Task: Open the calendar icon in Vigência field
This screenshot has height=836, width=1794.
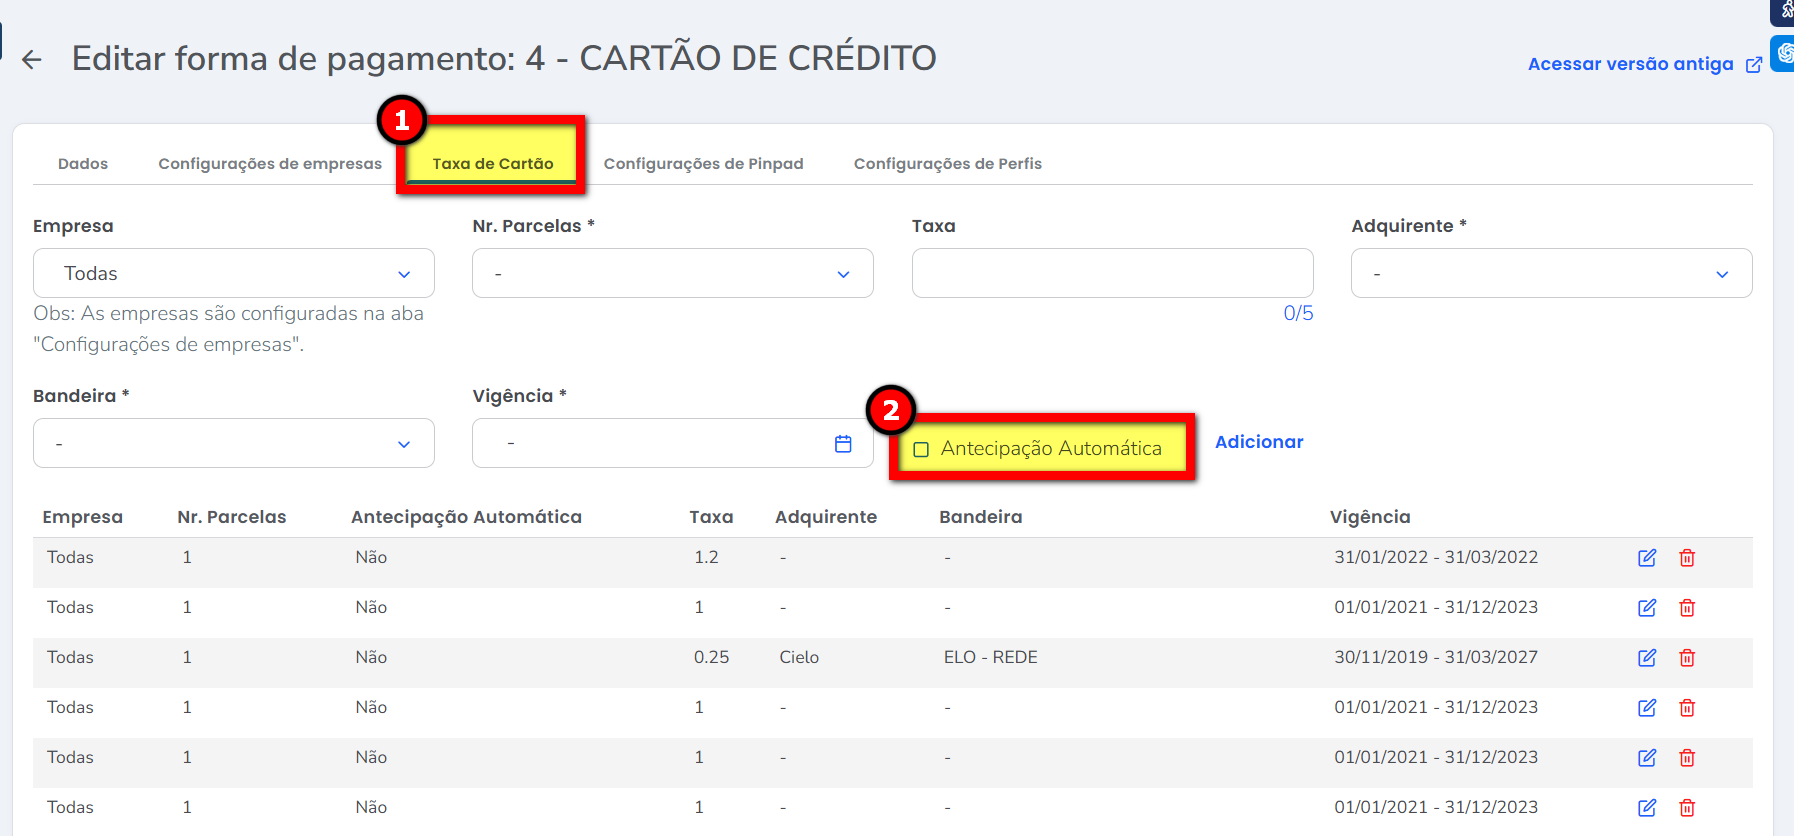Action: point(843,444)
